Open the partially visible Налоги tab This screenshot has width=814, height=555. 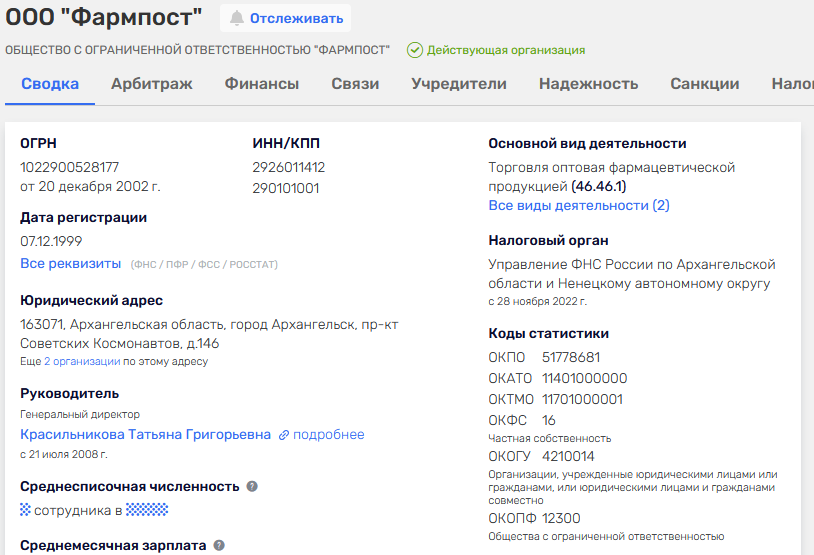click(792, 84)
